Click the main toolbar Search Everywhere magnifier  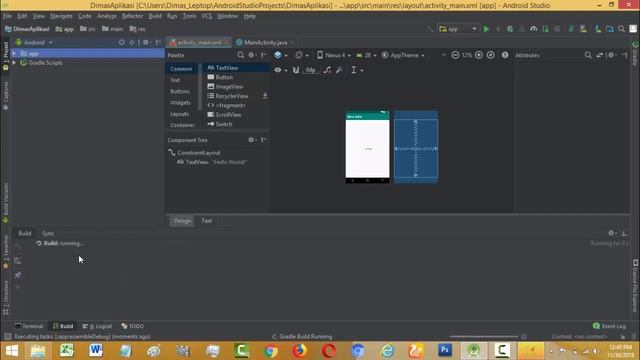point(621,29)
